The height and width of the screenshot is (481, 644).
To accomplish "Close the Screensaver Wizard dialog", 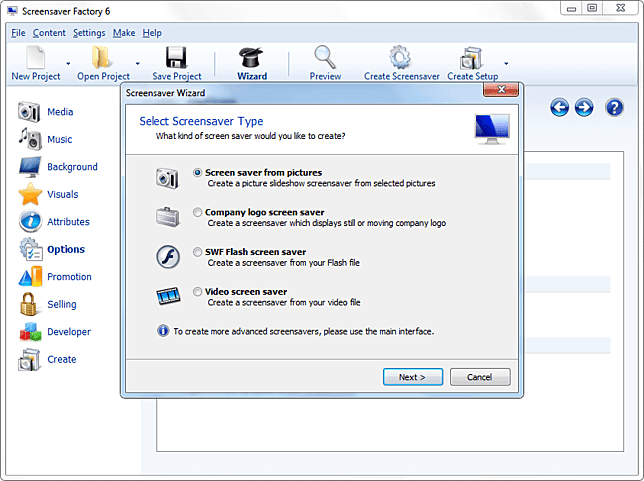I will (501, 89).
